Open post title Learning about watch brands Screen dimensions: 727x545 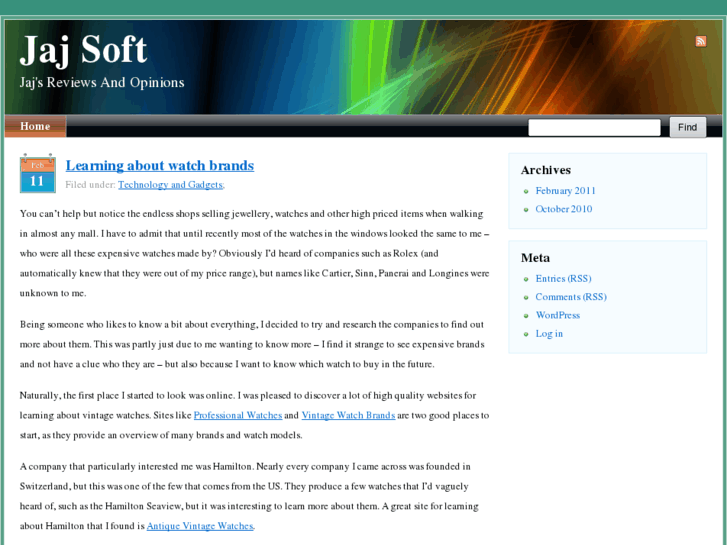click(160, 166)
